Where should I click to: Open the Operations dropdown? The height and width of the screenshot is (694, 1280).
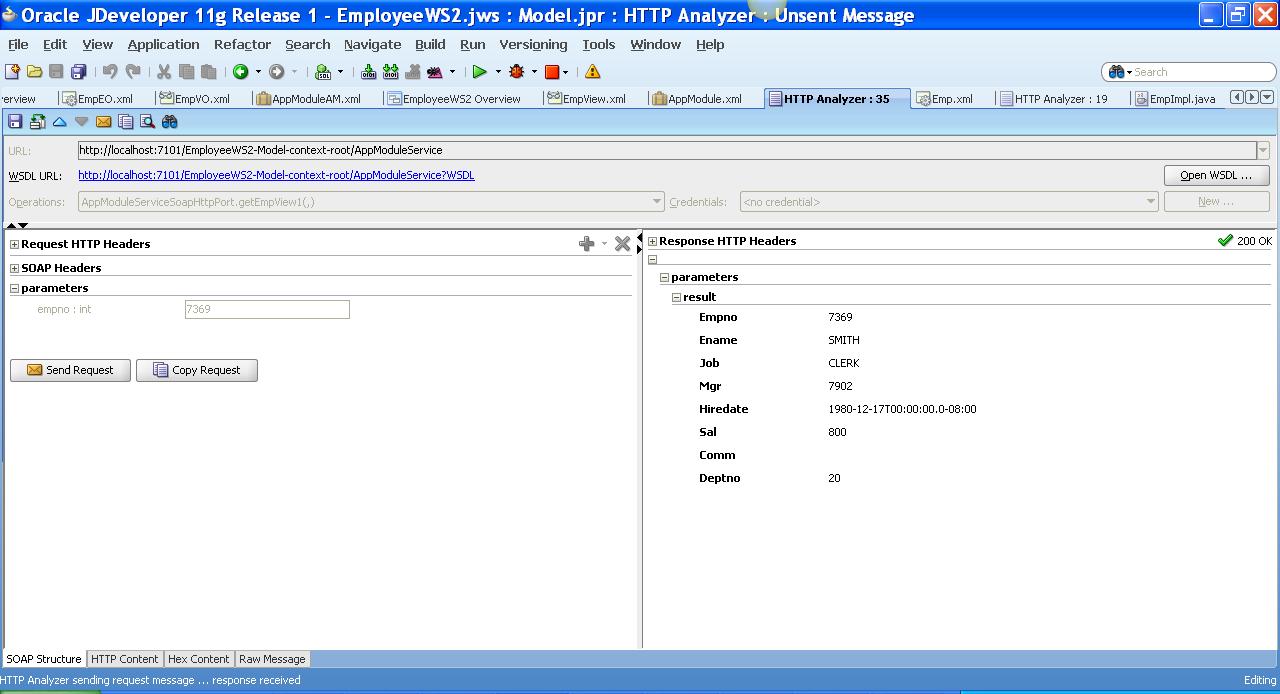[656, 200]
